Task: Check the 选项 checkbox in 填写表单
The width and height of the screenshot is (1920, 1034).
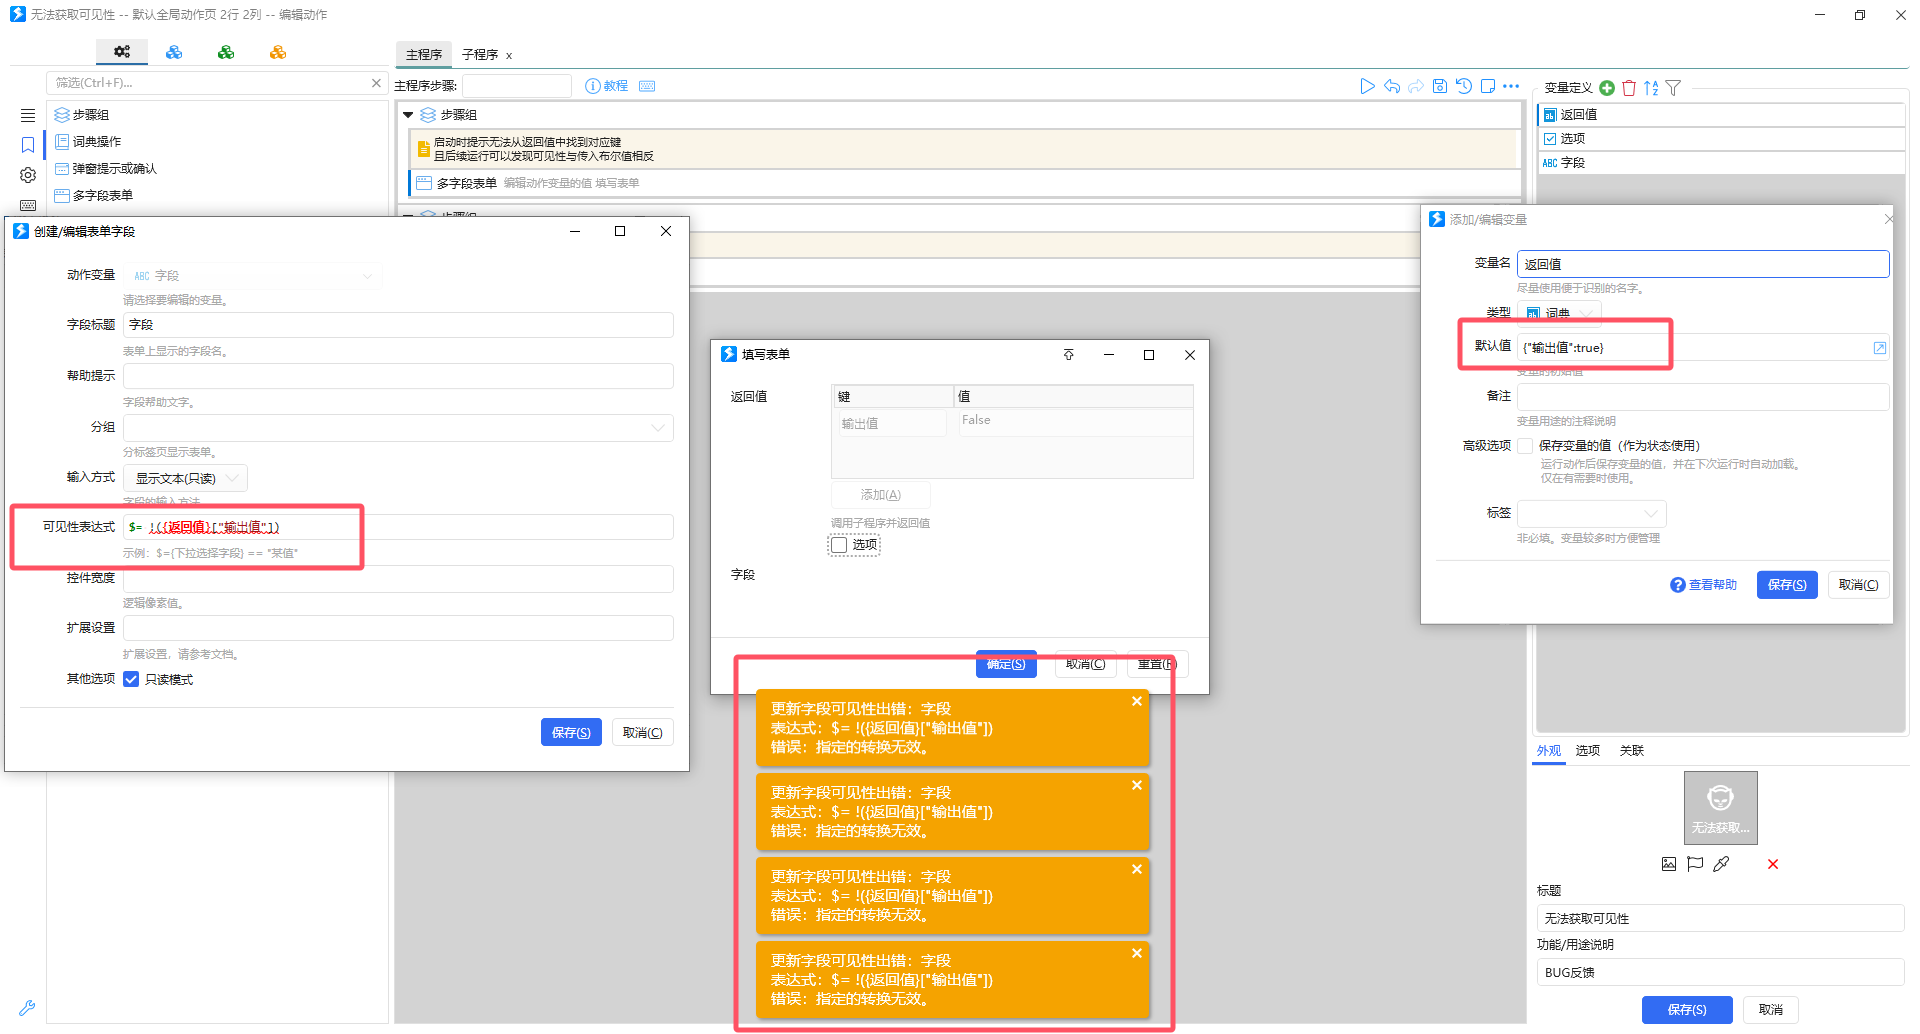Action: (839, 545)
